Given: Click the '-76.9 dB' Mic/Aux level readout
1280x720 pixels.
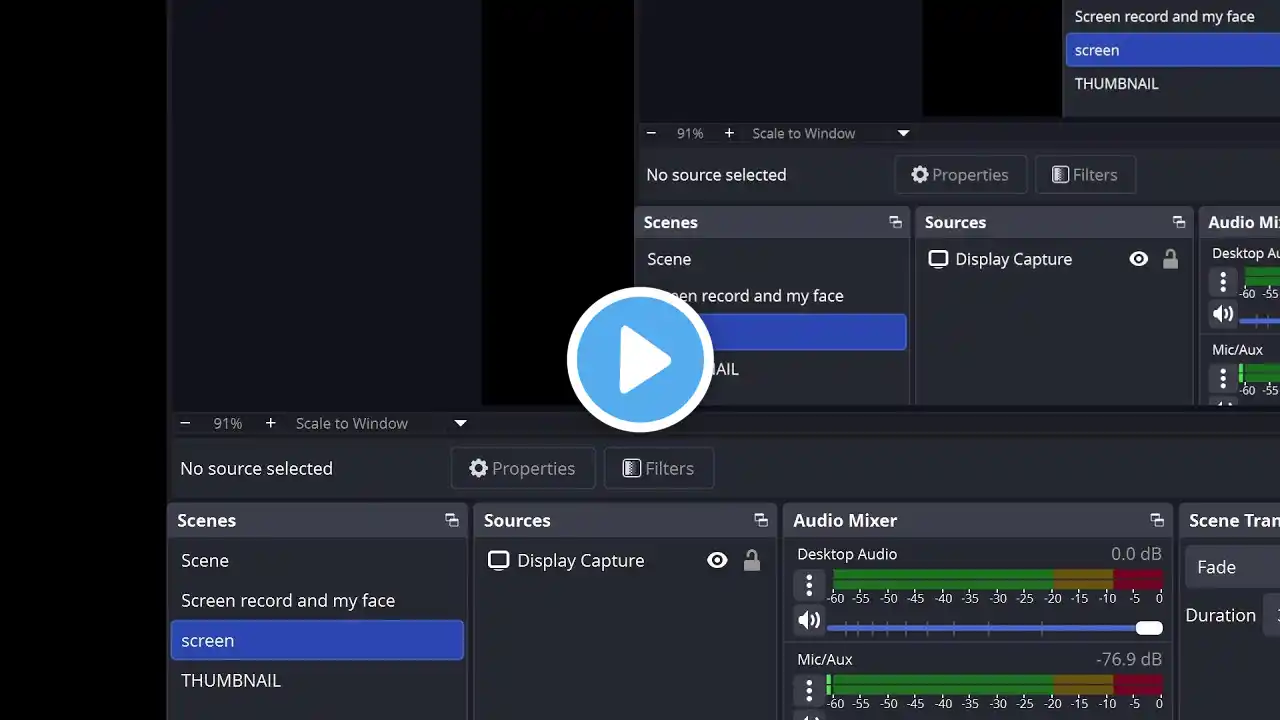Looking at the screenshot, I should pos(1129,660).
